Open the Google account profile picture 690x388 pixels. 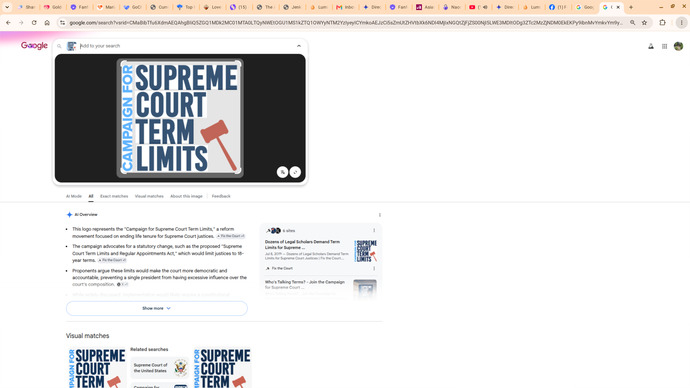[x=679, y=46]
